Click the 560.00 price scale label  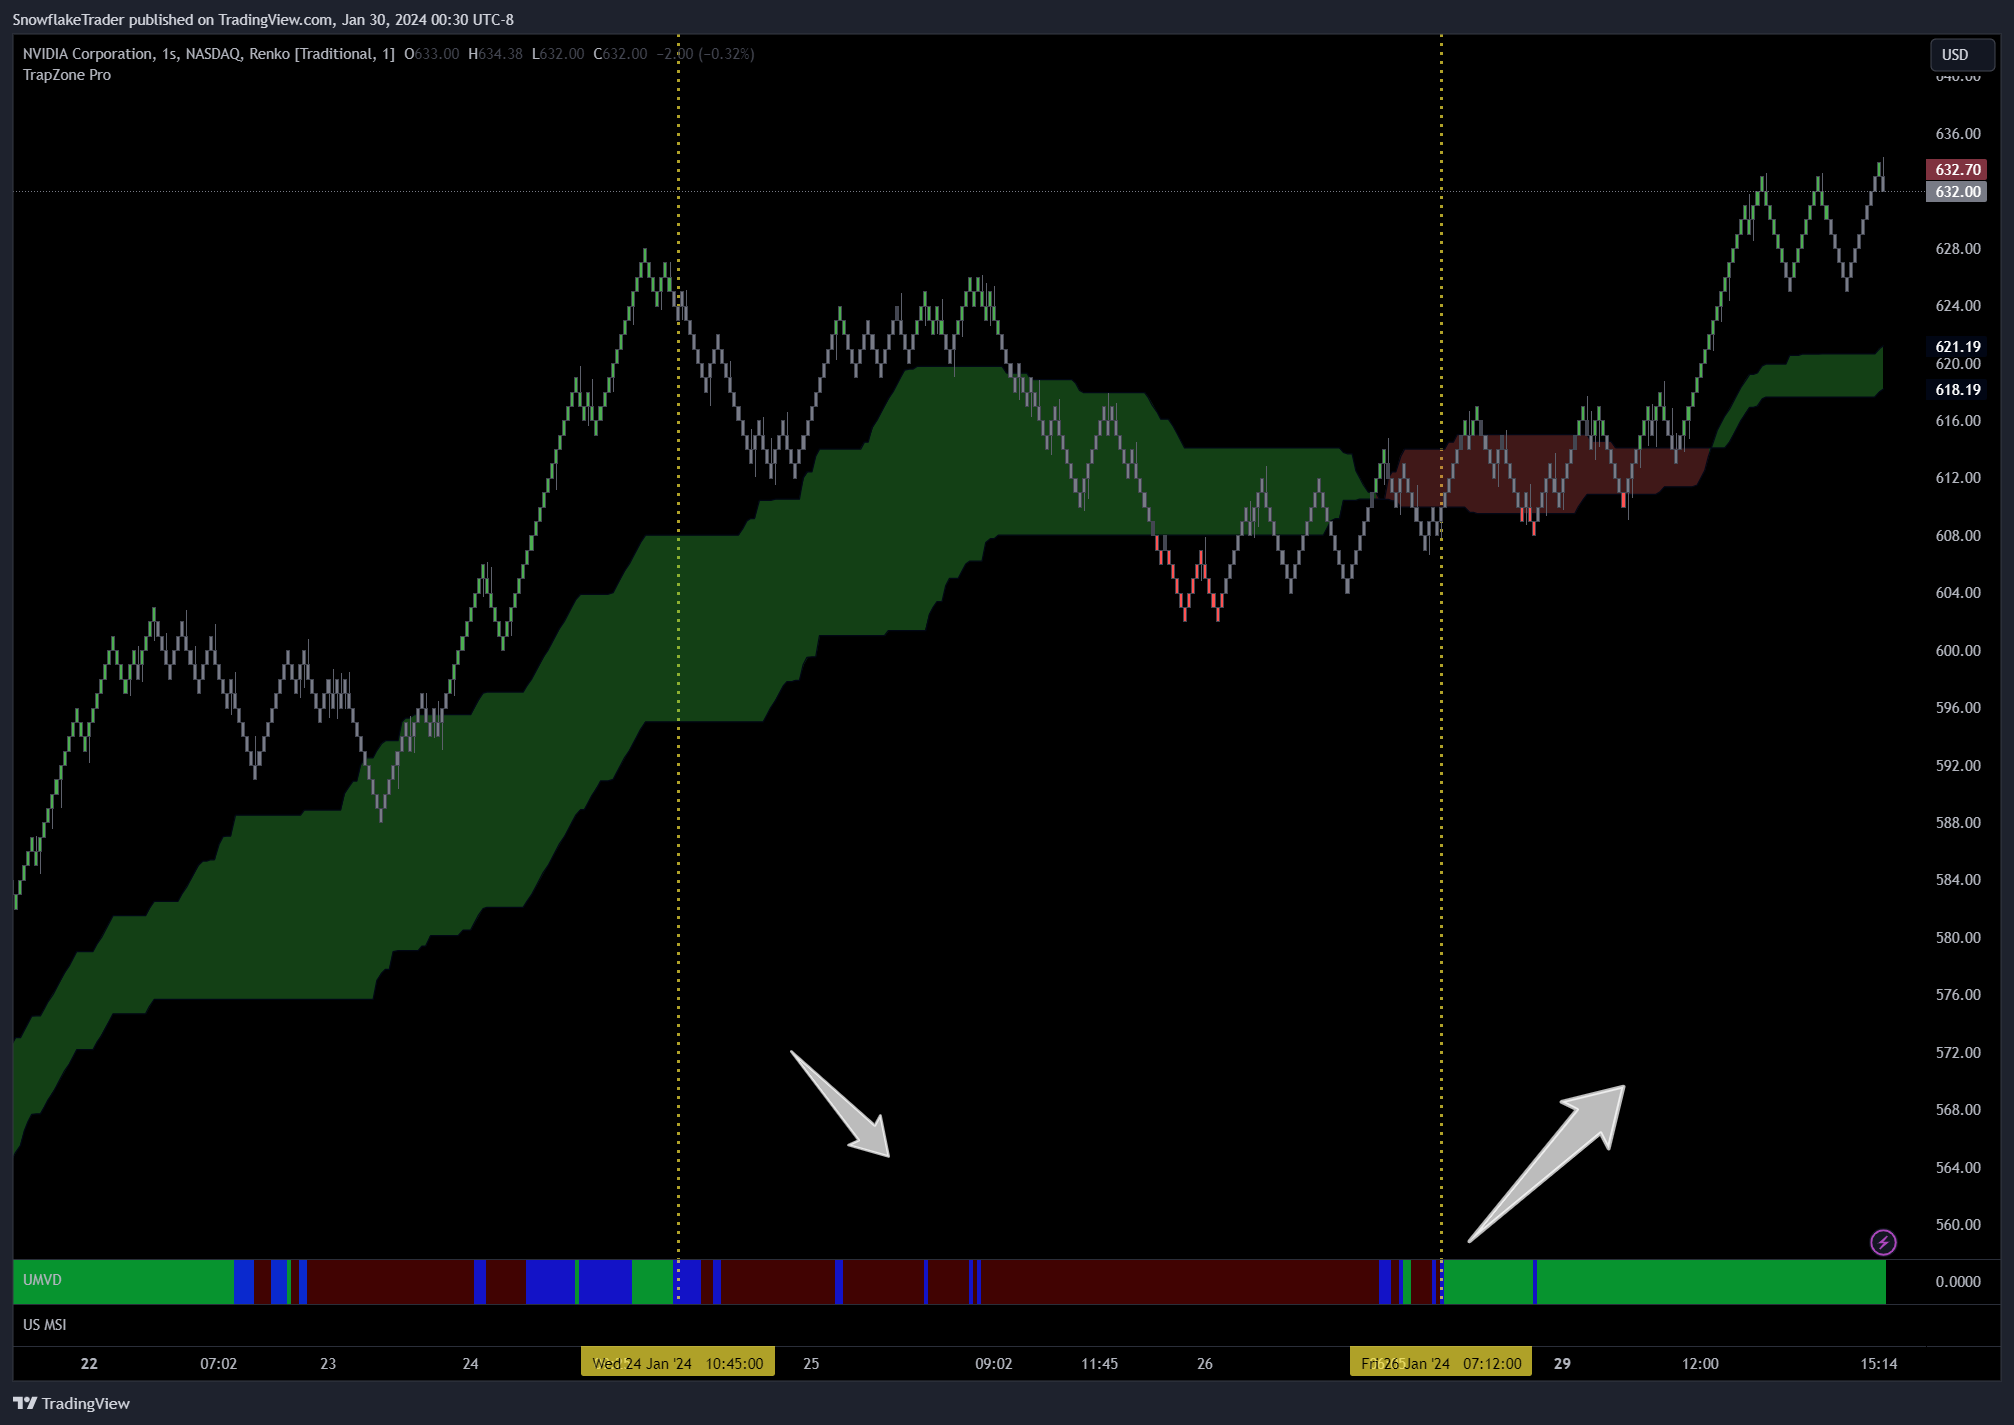point(1958,1225)
